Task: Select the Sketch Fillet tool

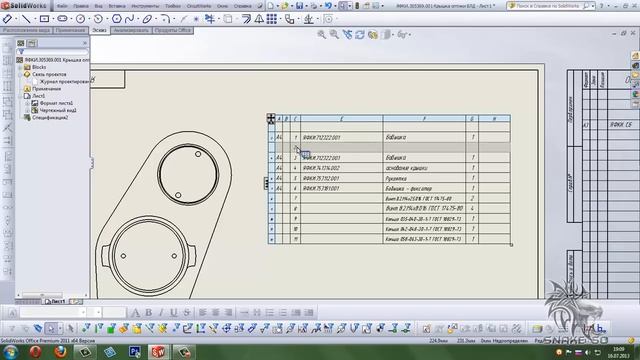Action: coord(164,19)
